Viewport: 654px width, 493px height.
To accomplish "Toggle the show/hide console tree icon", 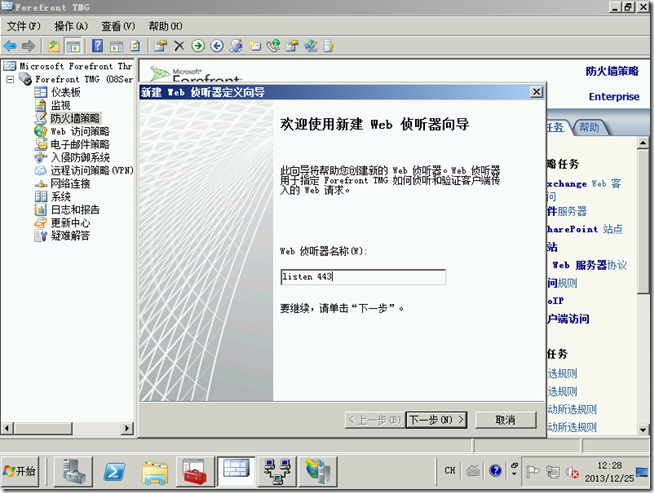I will [x=73, y=46].
